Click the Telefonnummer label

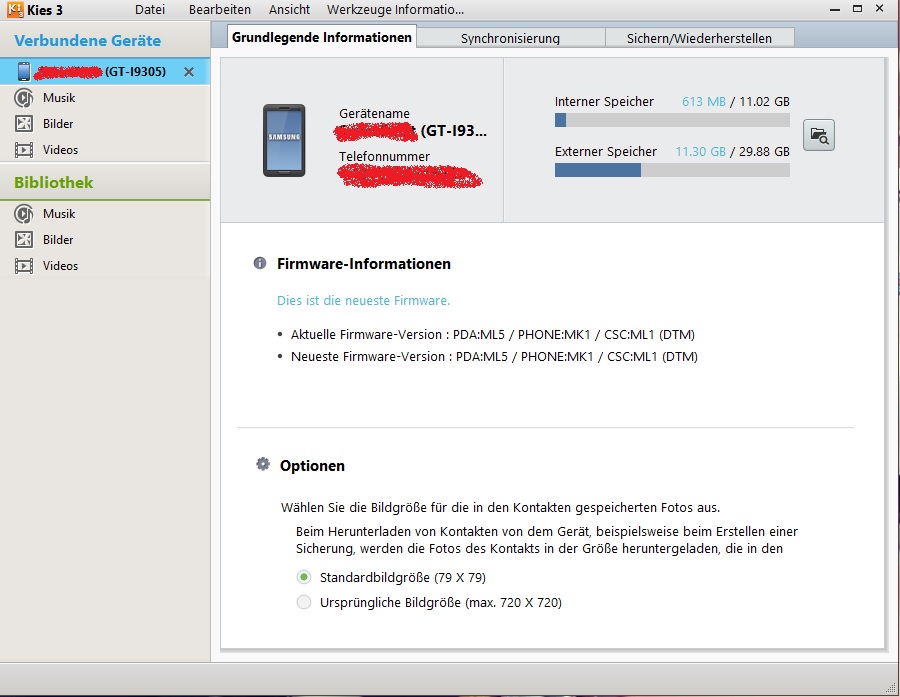pos(384,157)
